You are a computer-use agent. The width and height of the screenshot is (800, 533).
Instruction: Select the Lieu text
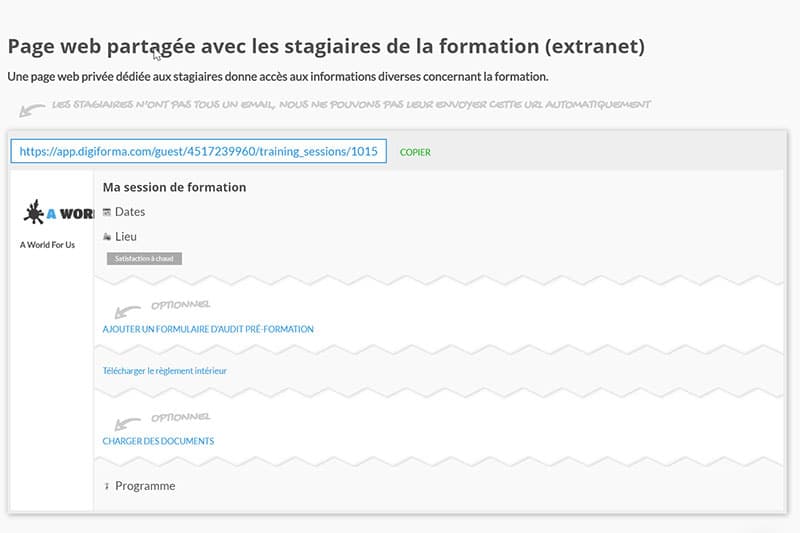126,237
